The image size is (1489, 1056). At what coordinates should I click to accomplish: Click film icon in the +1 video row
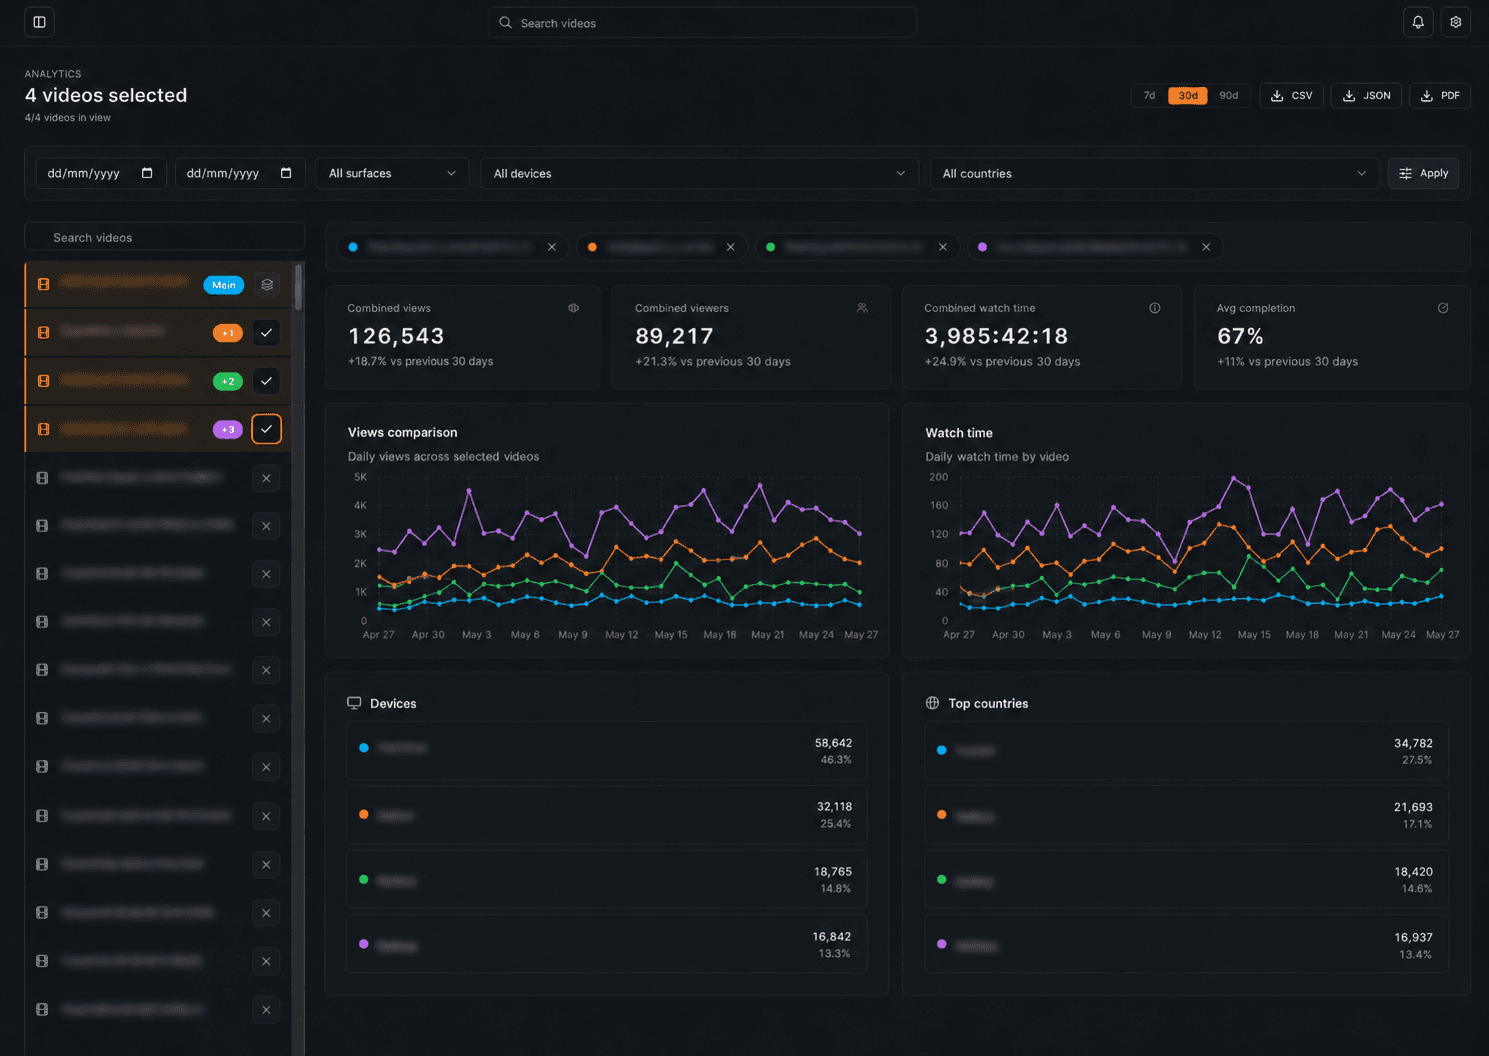tap(43, 333)
